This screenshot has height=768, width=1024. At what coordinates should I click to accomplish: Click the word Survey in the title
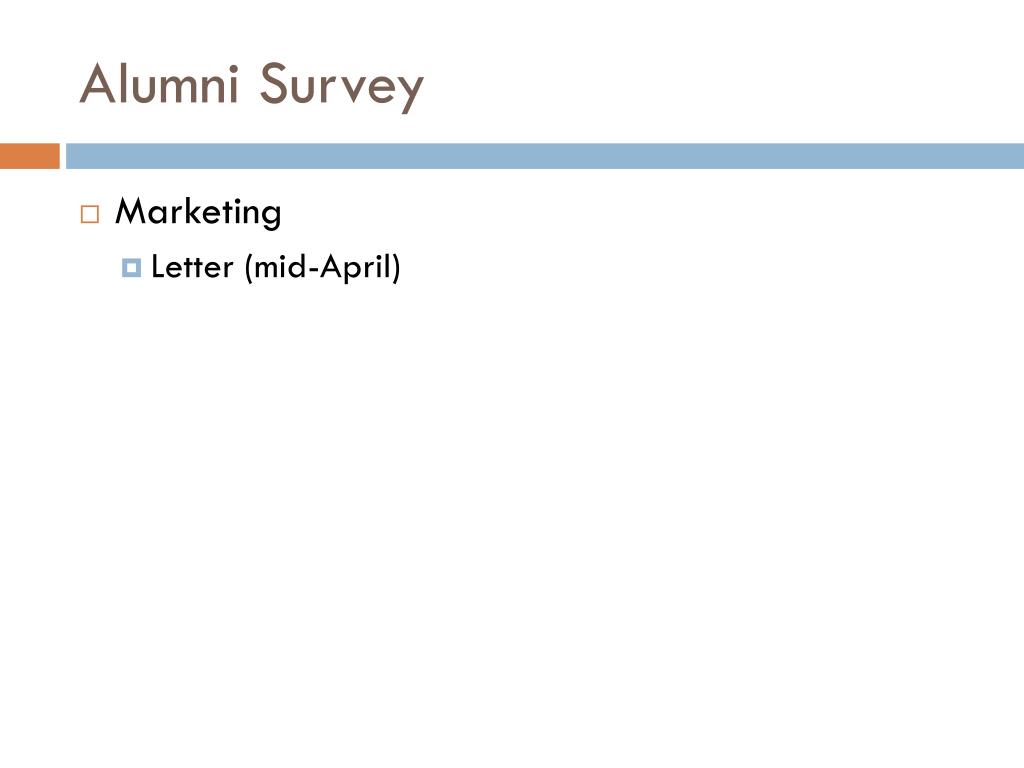[342, 87]
